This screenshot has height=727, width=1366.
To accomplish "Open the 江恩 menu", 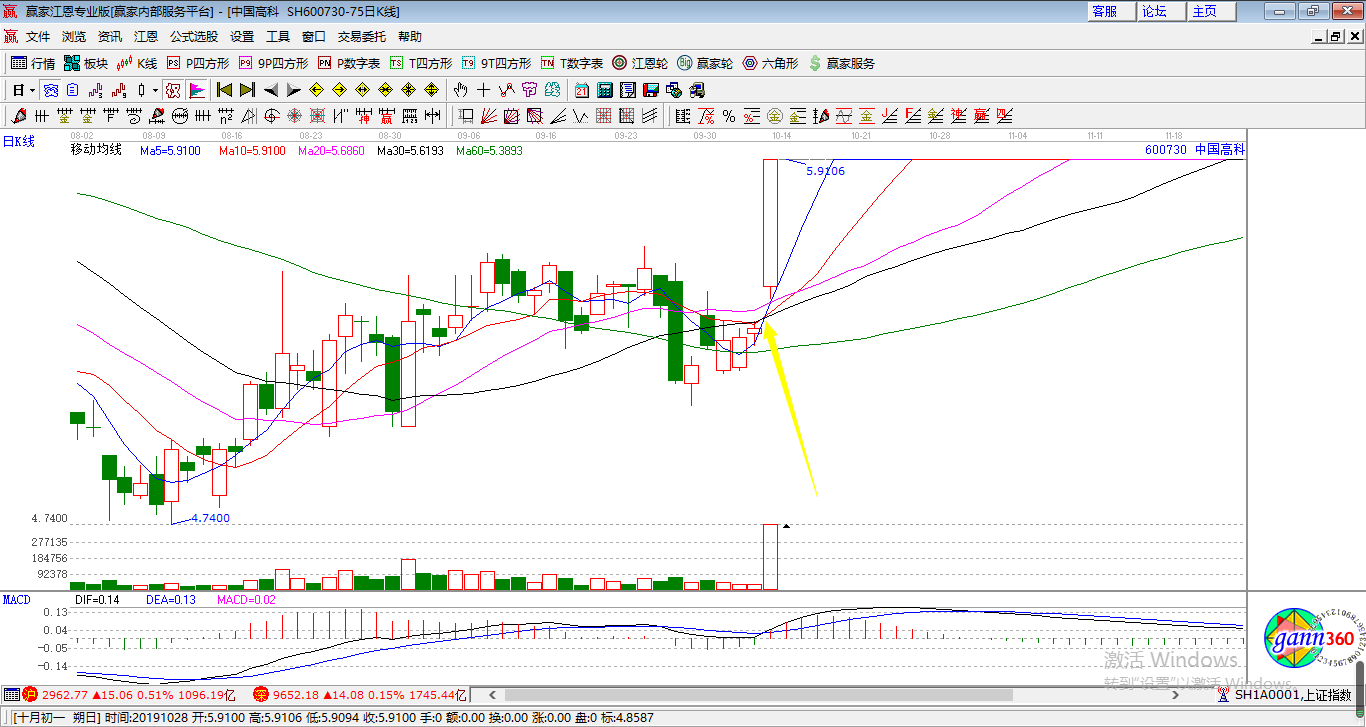I will click(x=146, y=36).
